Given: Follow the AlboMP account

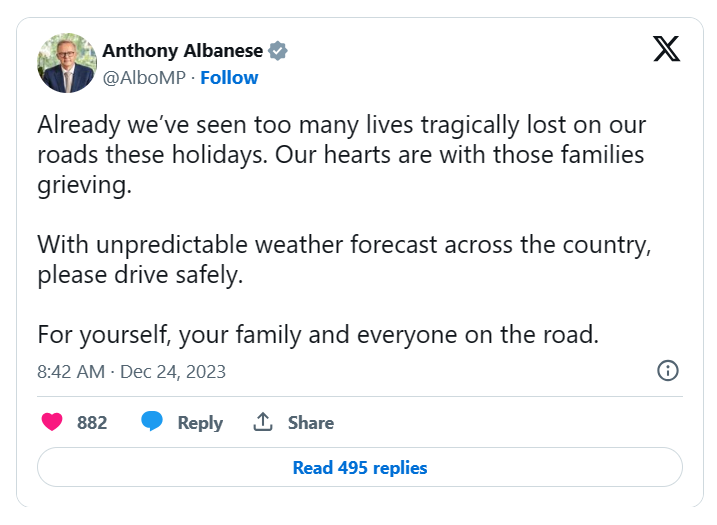Looking at the screenshot, I should coord(229,77).
